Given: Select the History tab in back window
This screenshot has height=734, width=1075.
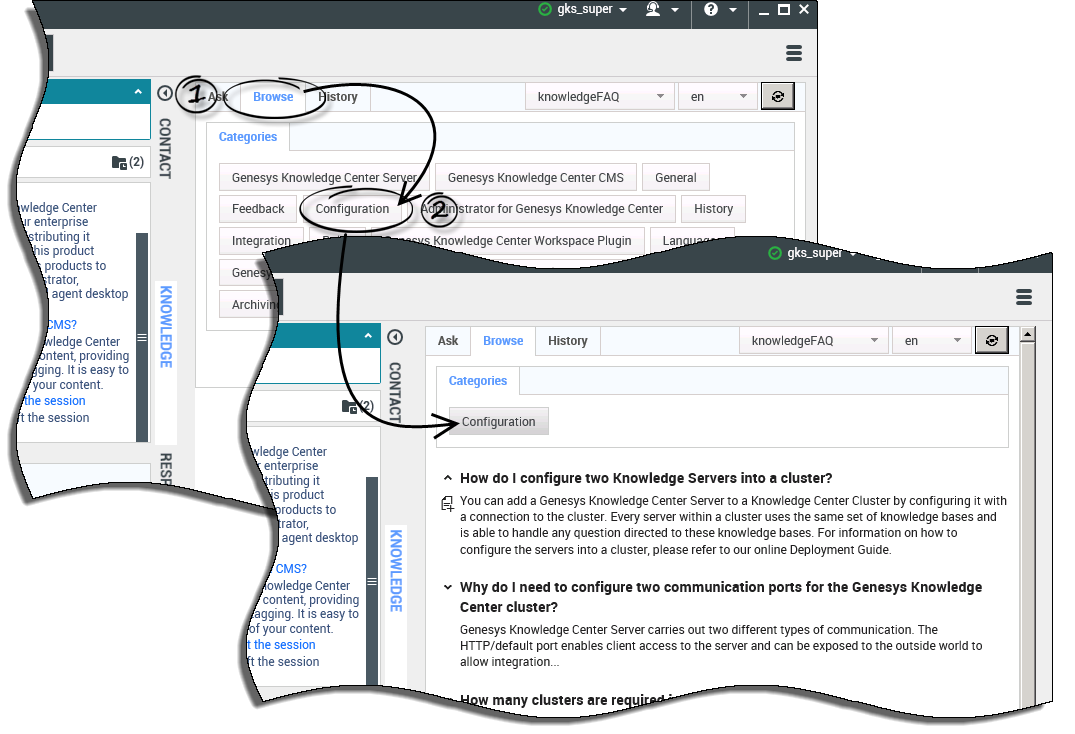Looking at the screenshot, I should 338,97.
